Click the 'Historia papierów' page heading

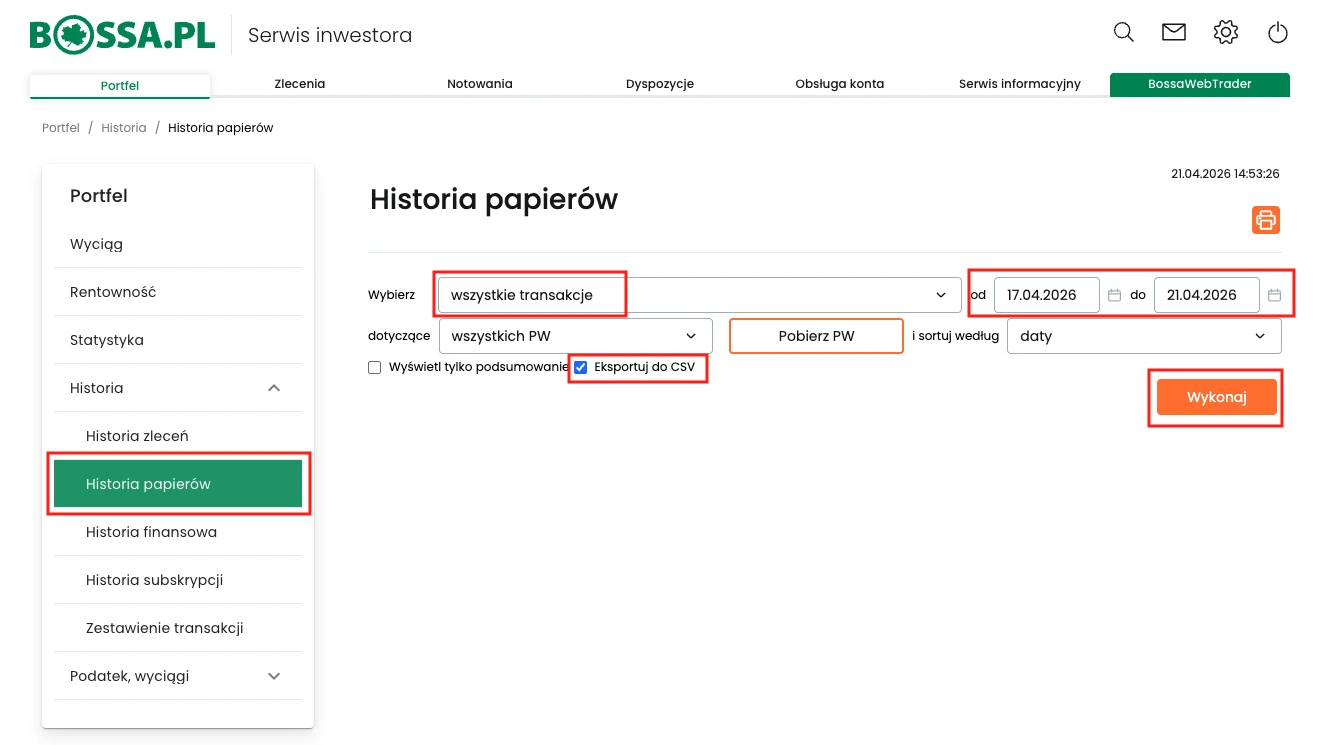click(494, 199)
